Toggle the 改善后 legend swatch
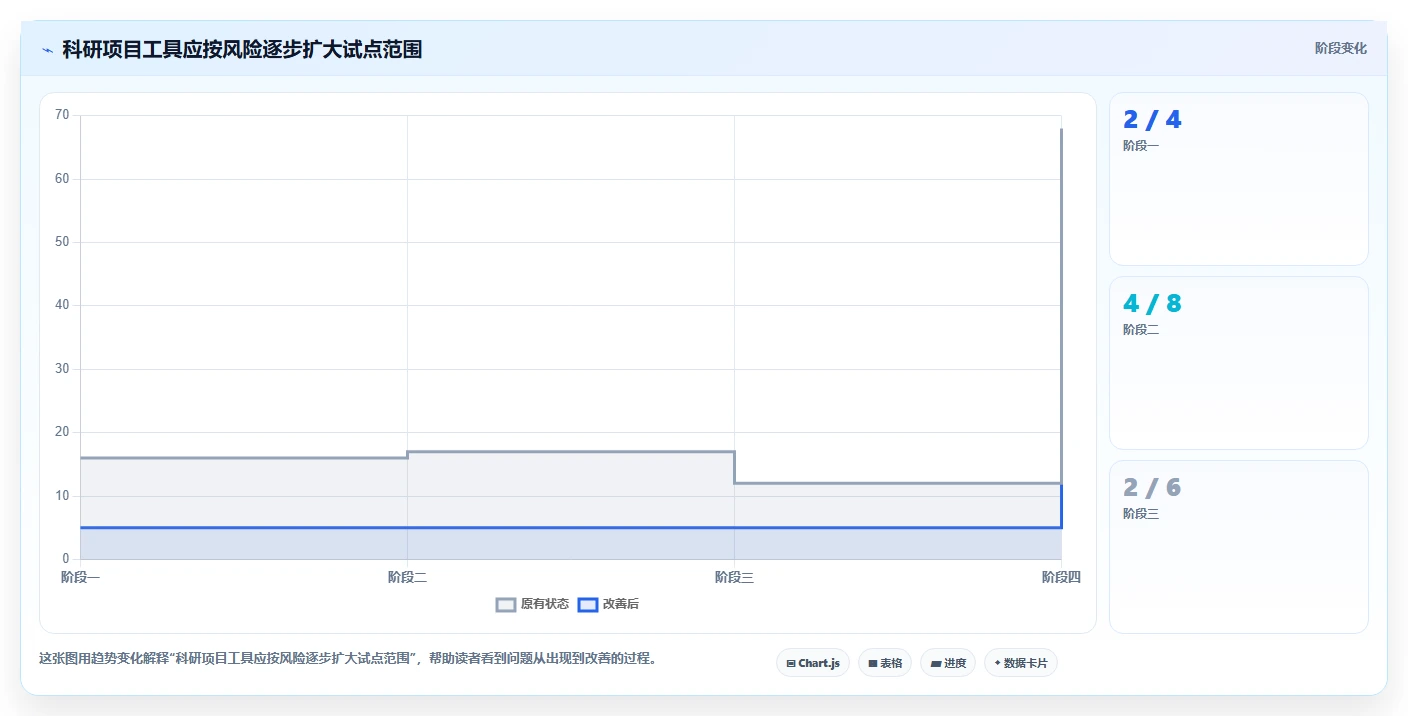1408x716 pixels. point(588,604)
